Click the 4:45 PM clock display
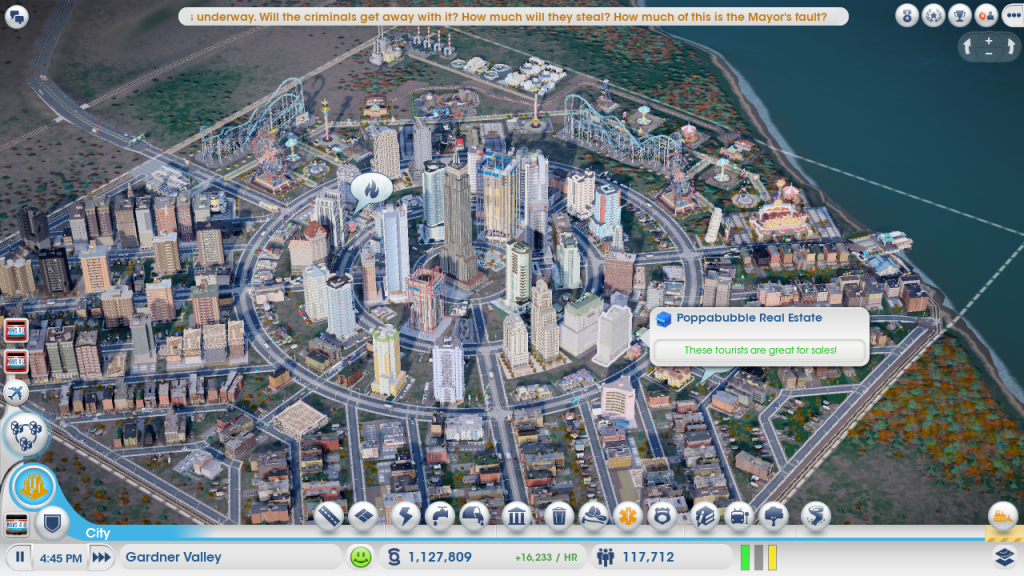Viewport: 1024px width, 576px height. (x=60, y=558)
